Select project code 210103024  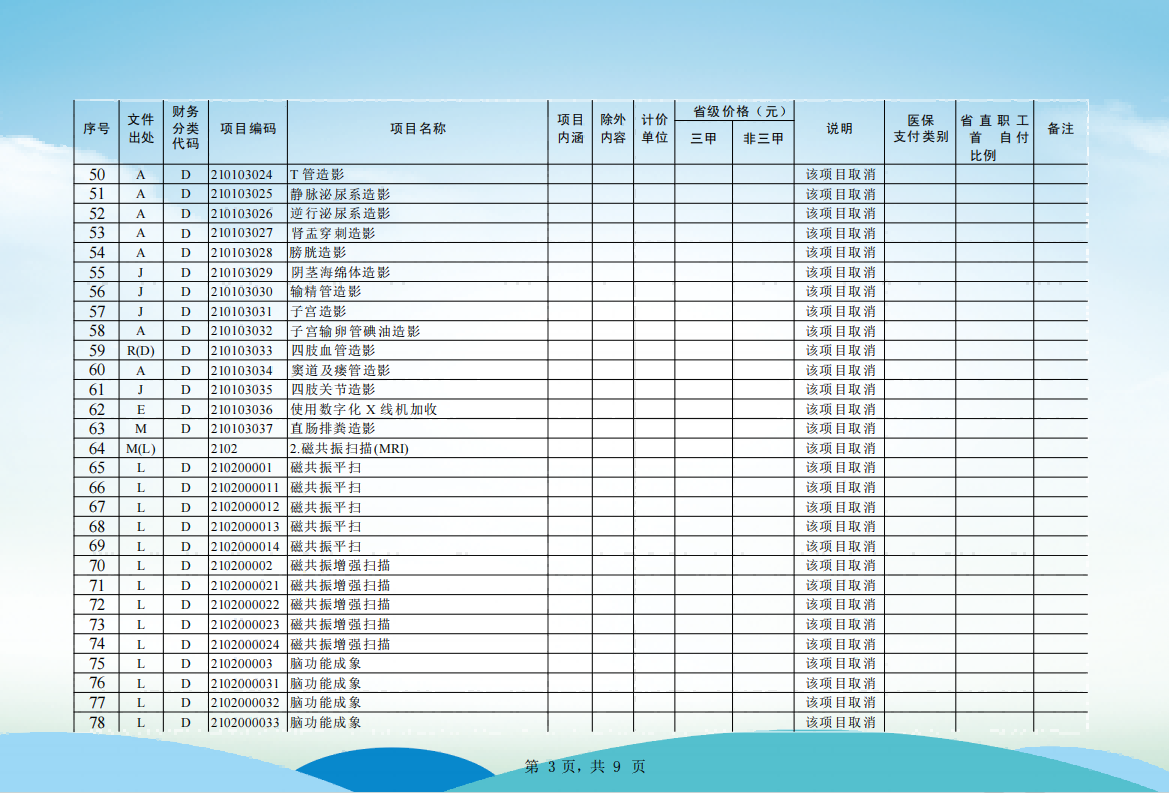[x=242, y=174]
